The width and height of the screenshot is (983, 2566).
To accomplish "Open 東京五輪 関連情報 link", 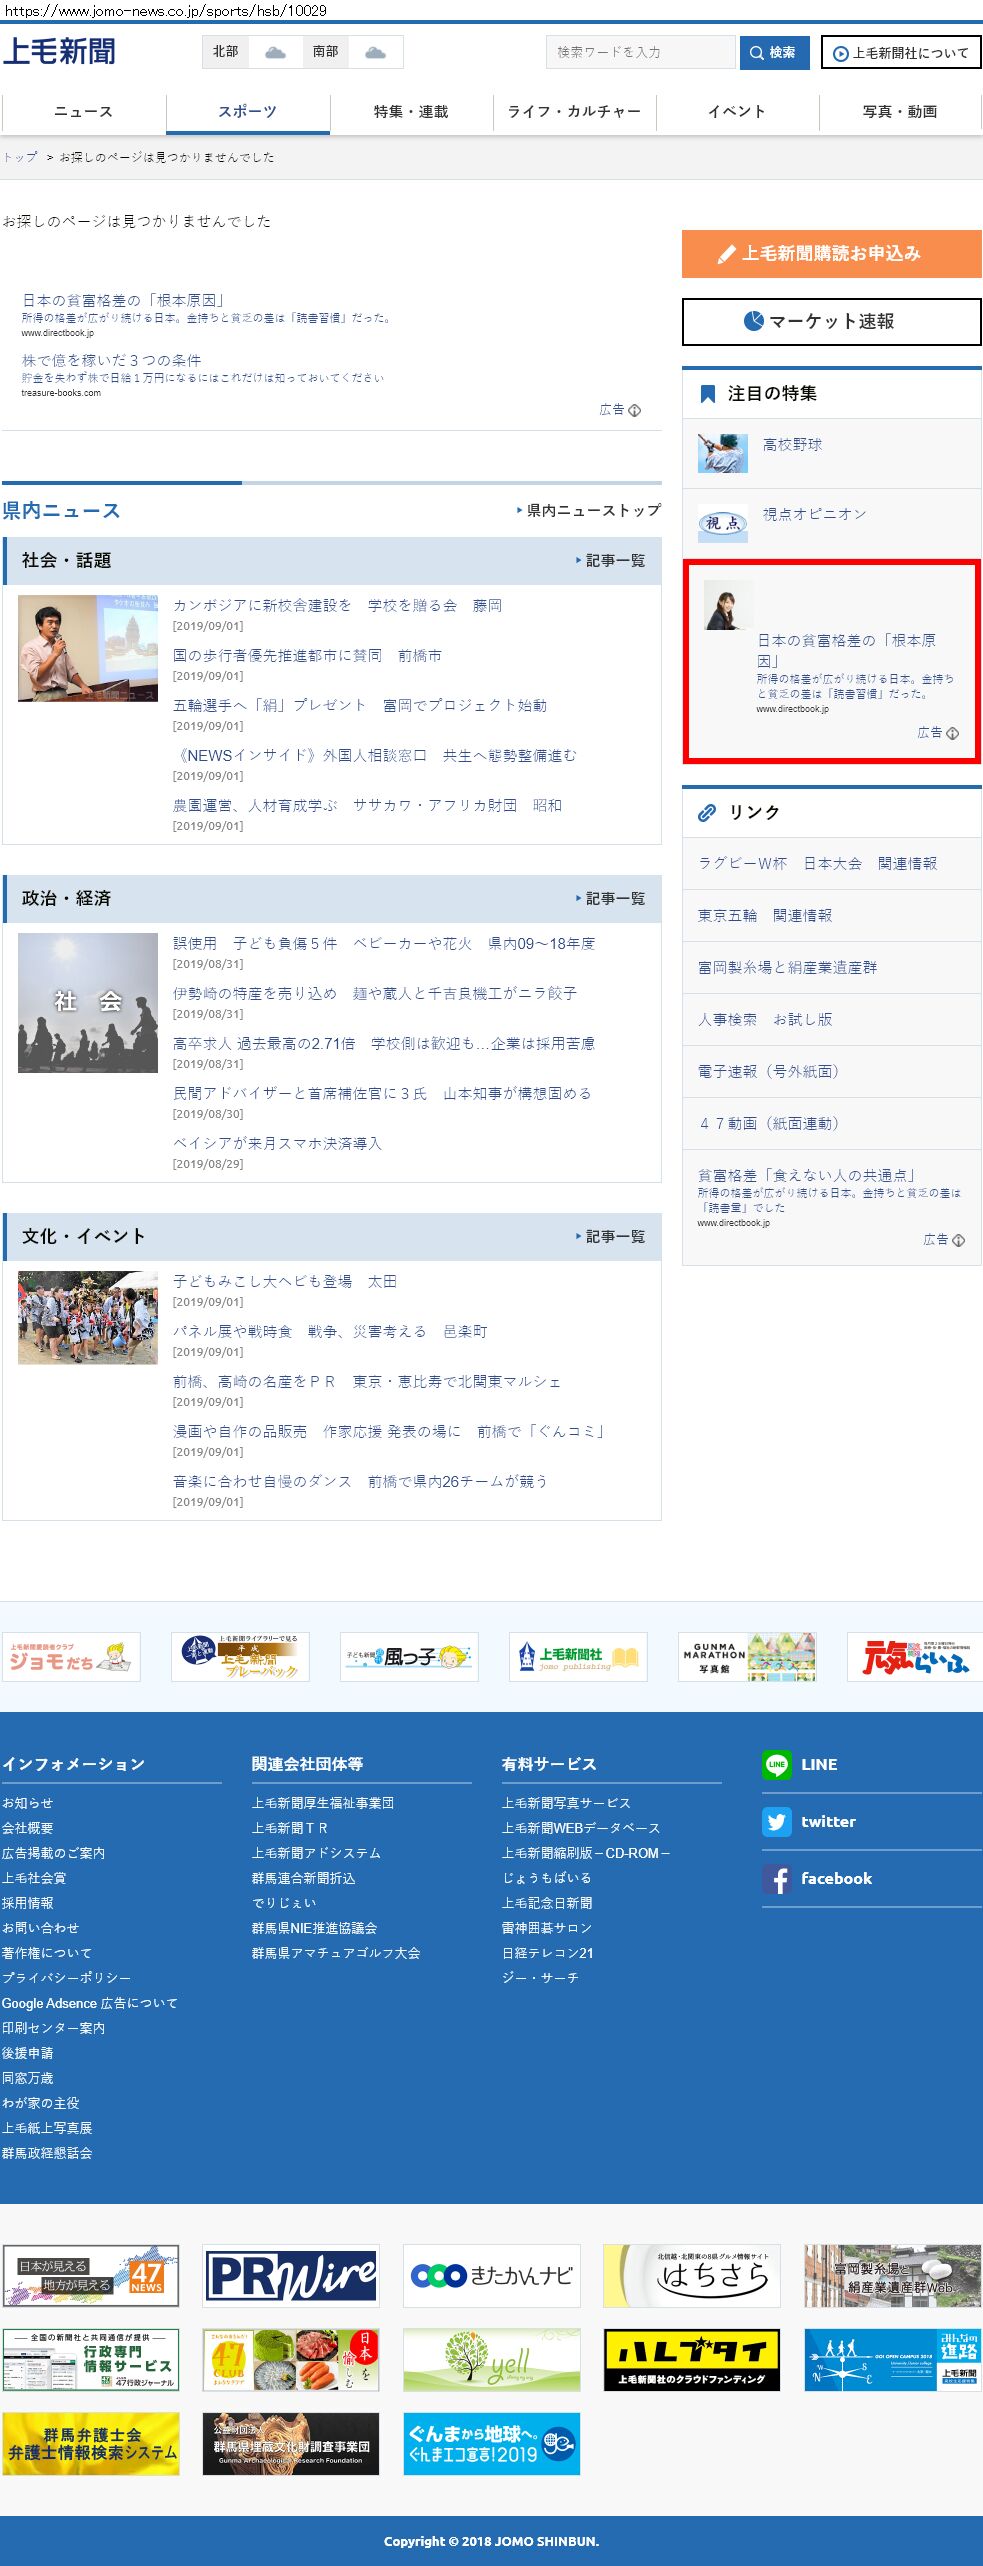I will coord(765,916).
